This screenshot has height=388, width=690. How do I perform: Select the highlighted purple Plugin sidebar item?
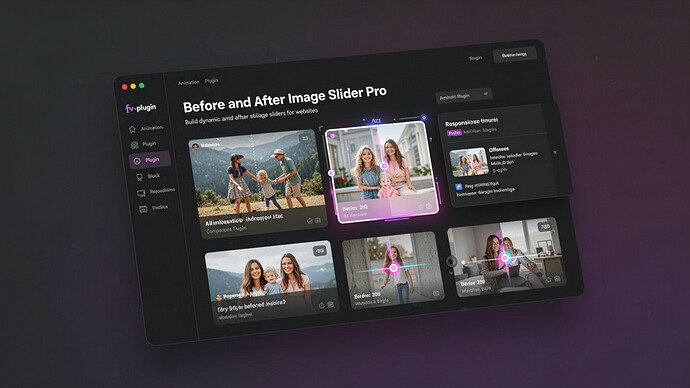pos(150,160)
